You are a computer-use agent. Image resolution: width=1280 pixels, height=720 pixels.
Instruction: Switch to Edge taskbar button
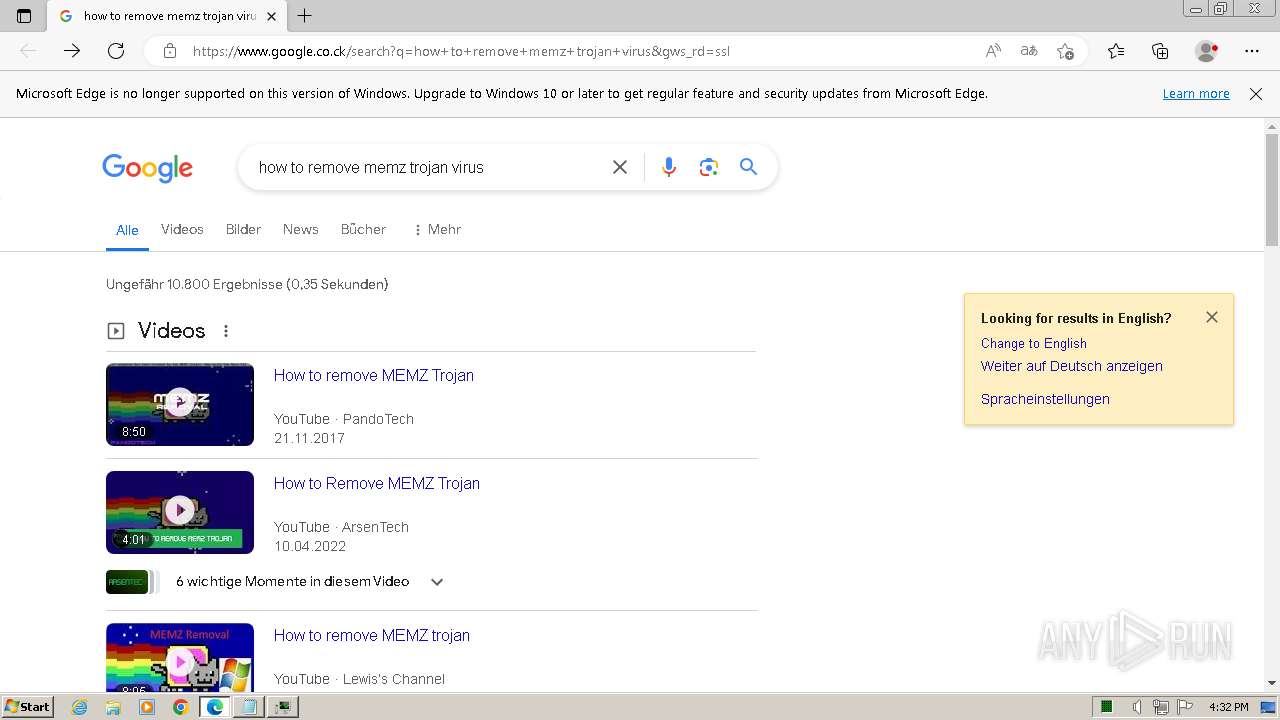[x=214, y=707]
